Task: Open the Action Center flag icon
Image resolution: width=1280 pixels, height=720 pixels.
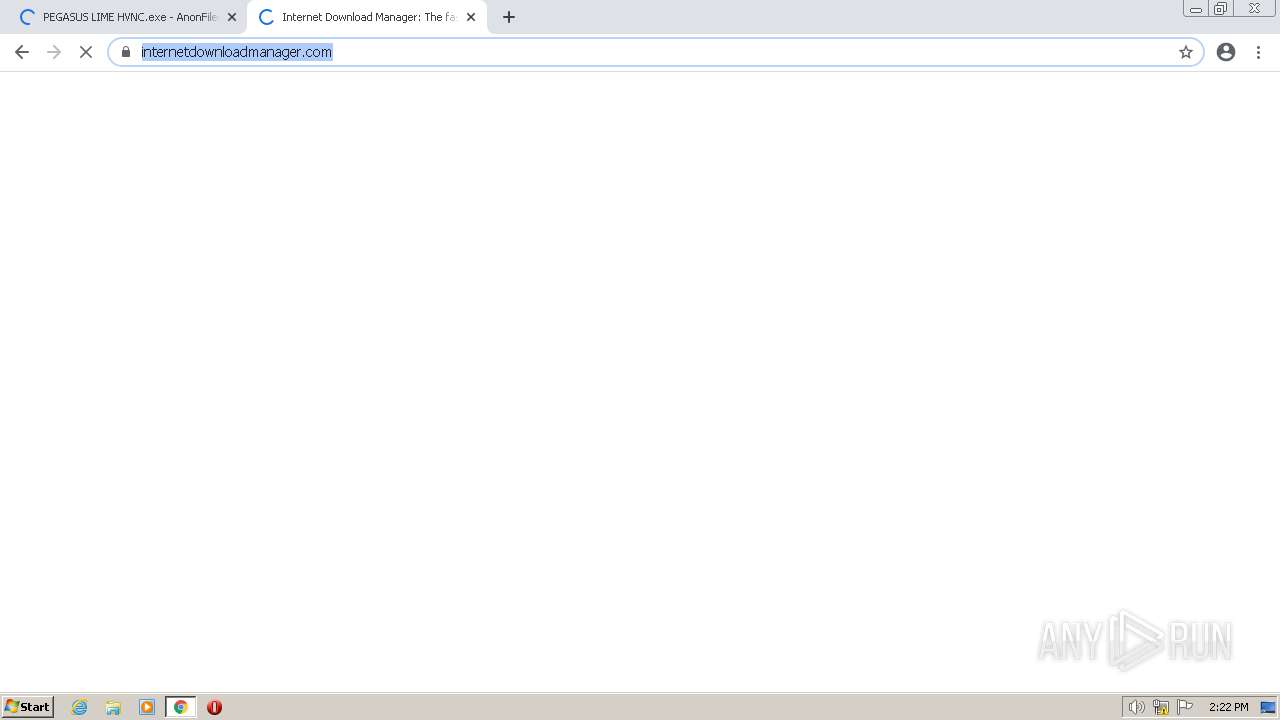Action: [x=1185, y=707]
